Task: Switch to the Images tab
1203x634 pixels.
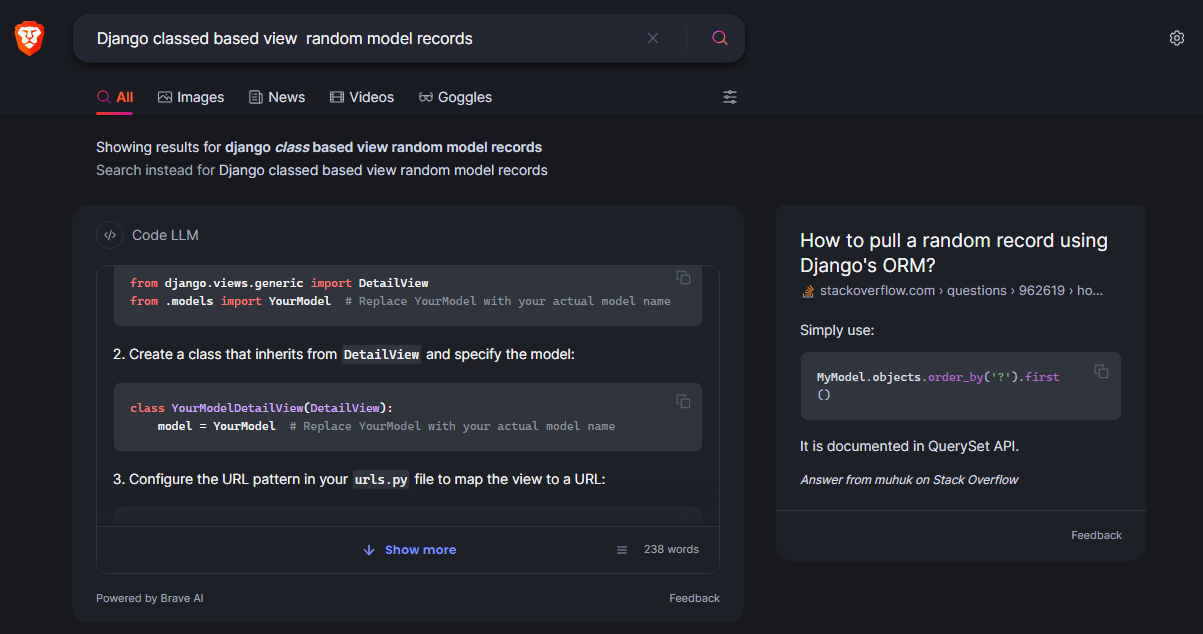Action: point(191,97)
